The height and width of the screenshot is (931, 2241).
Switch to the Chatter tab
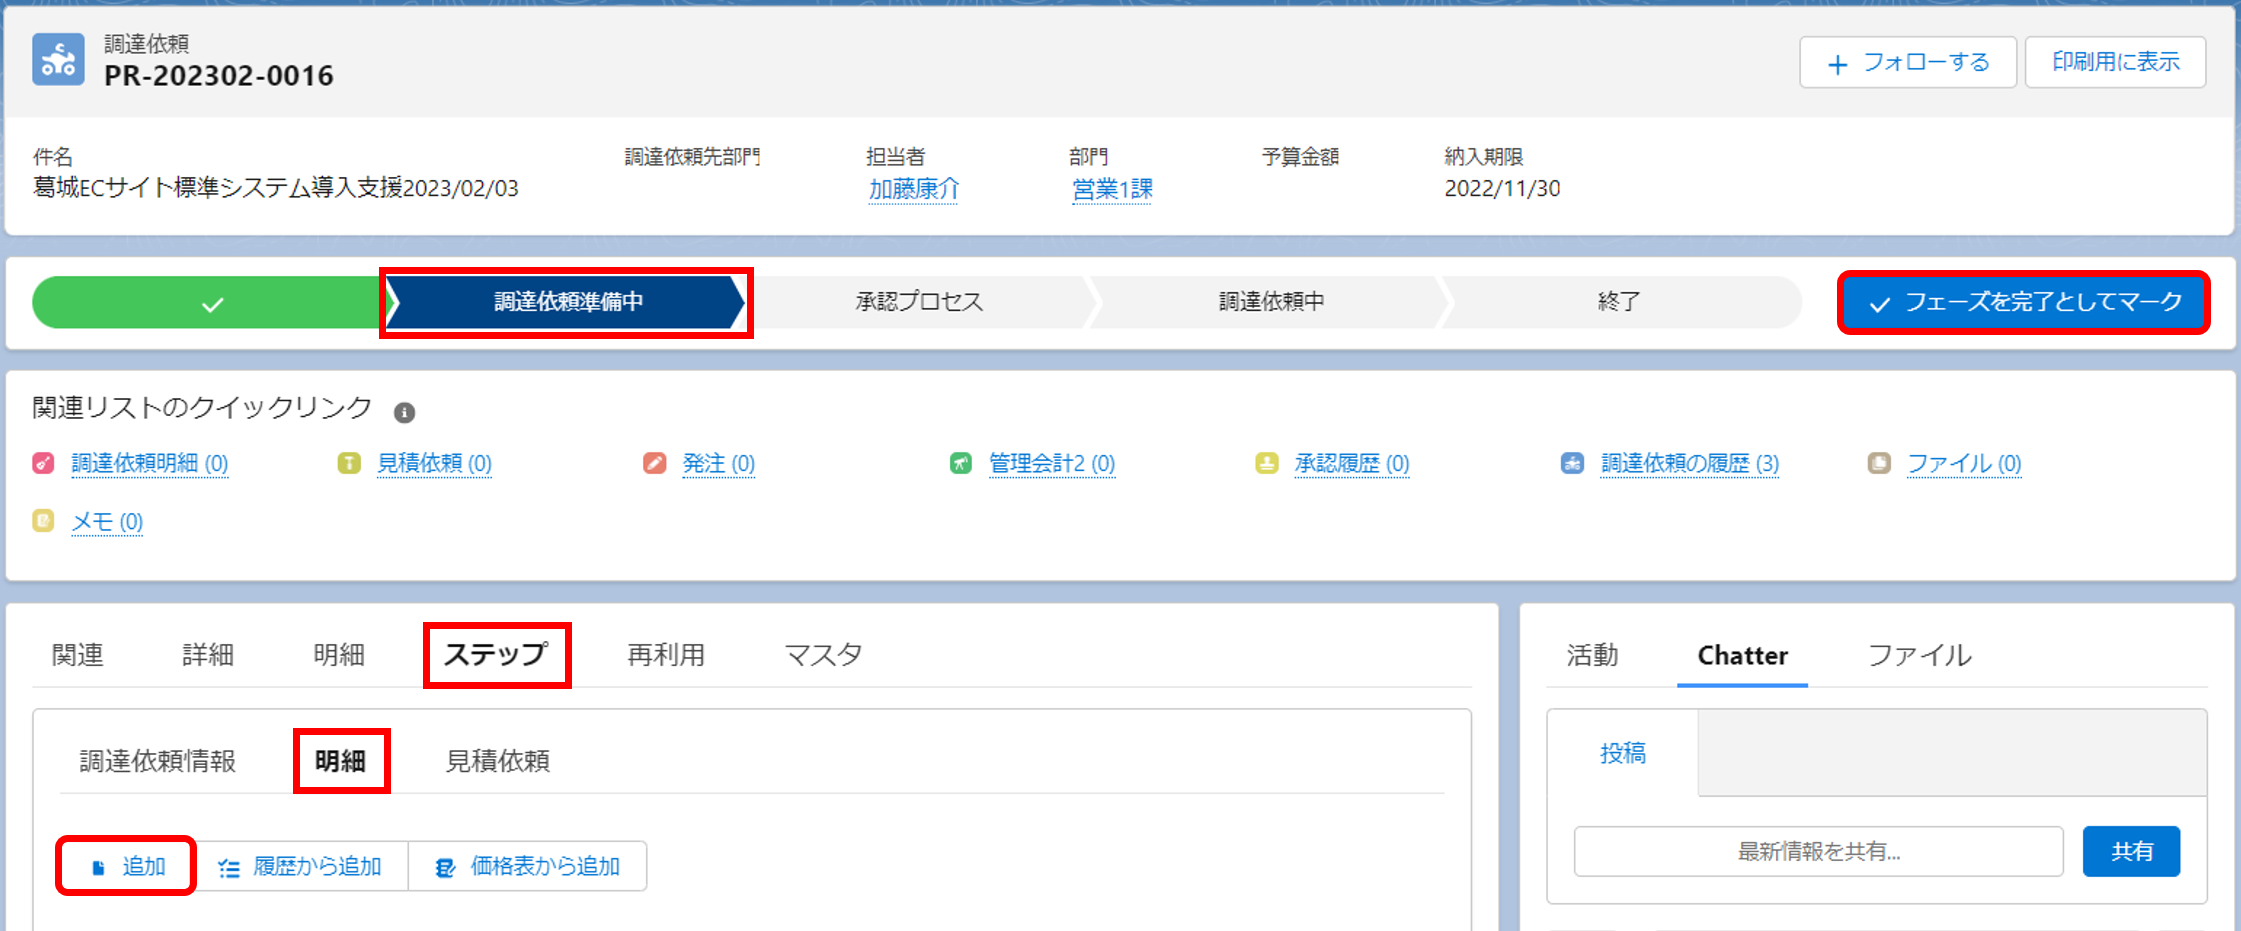point(1742,655)
